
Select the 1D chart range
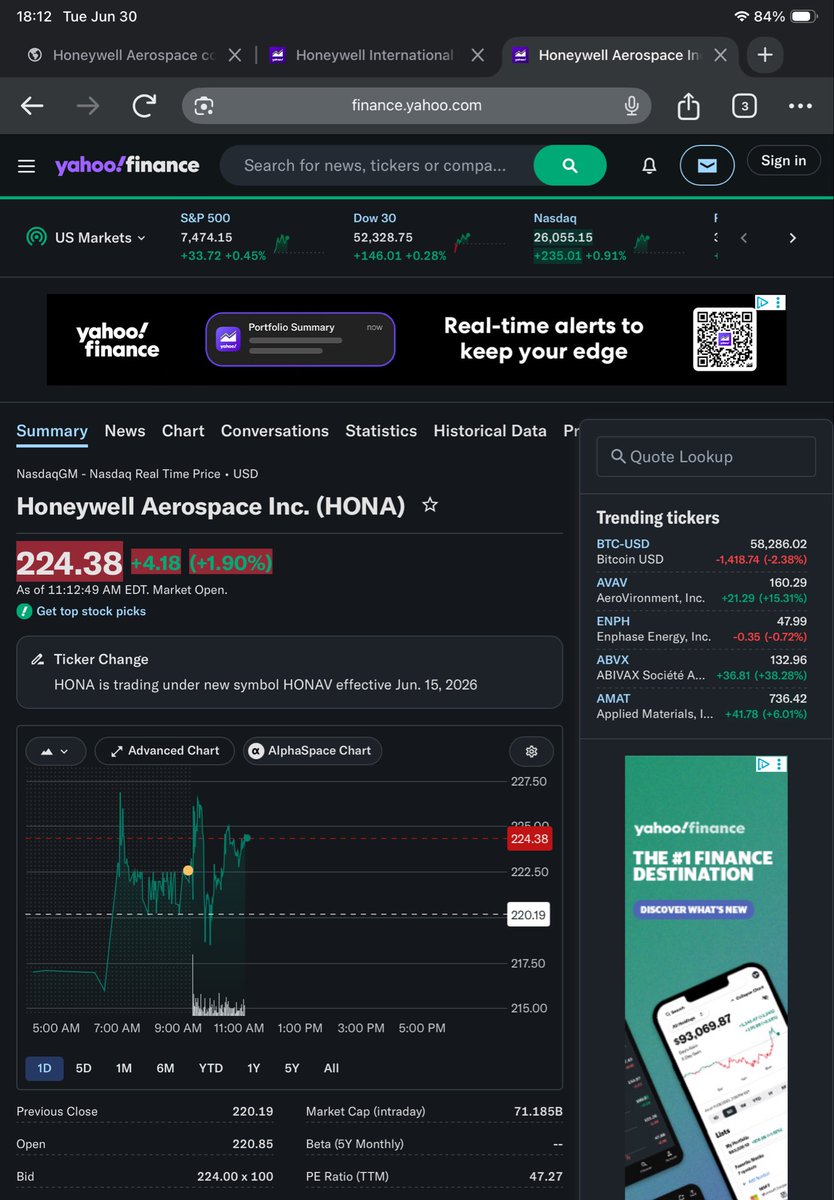(x=44, y=1068)
